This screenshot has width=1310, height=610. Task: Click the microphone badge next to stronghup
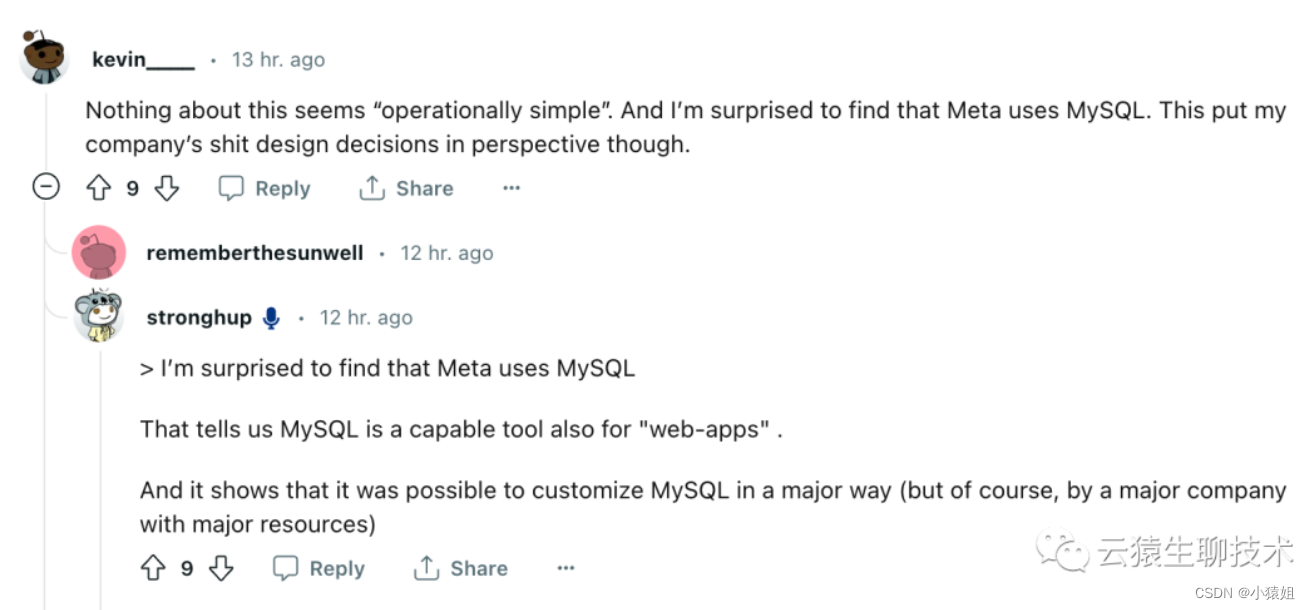click(x=269, y=317)
